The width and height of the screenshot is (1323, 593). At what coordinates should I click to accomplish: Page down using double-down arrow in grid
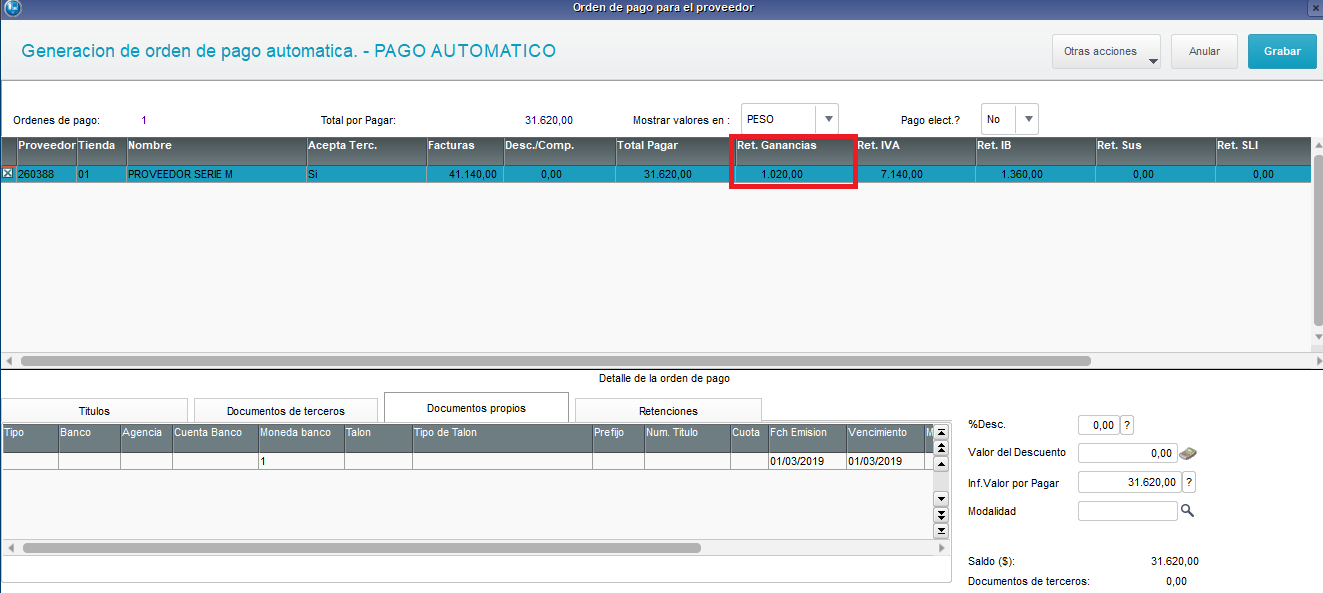pyautogui.click(x=941, y=514)
